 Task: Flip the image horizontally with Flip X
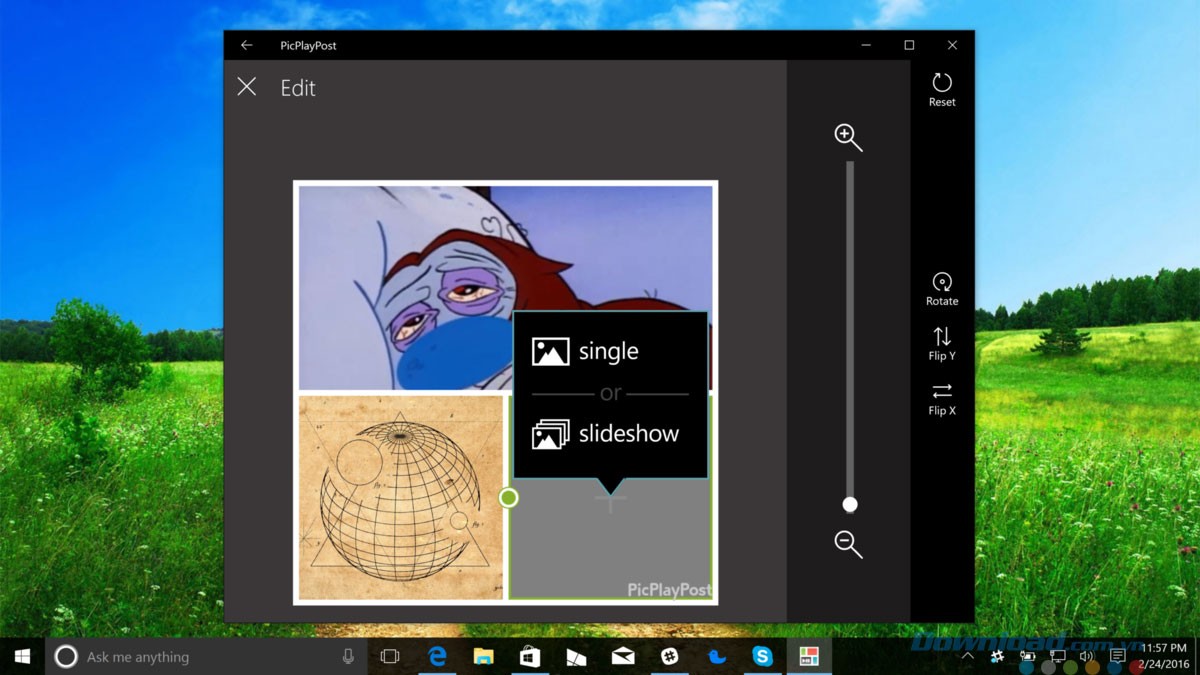click(x=942, y=392)
